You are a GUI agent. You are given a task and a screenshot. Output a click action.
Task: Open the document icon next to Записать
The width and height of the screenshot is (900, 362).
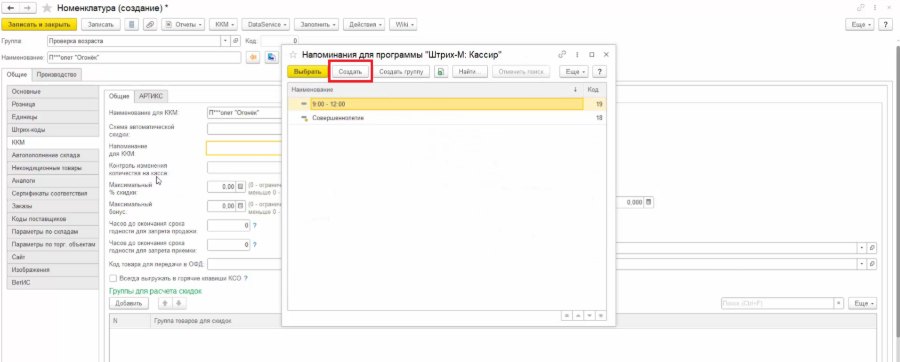point(131,25)
